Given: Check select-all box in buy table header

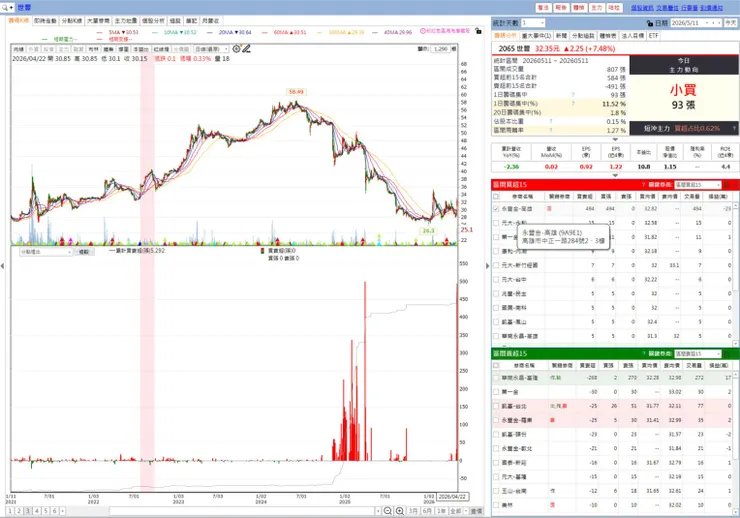Looking at the screenshot, I should 496,196.
